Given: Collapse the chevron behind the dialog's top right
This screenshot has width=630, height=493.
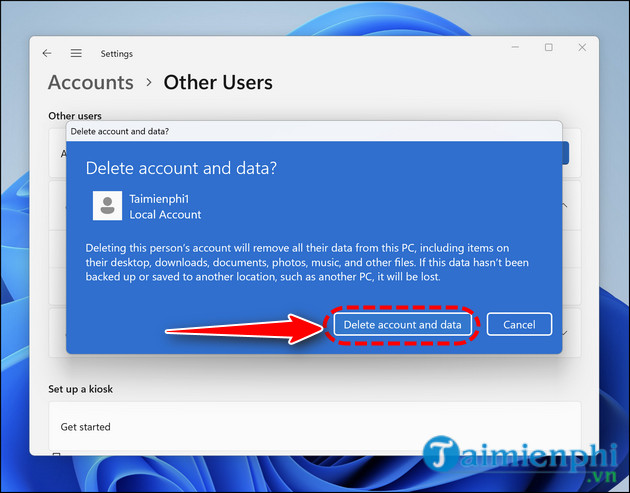Looking at the screenshot, I should [566, 205].
